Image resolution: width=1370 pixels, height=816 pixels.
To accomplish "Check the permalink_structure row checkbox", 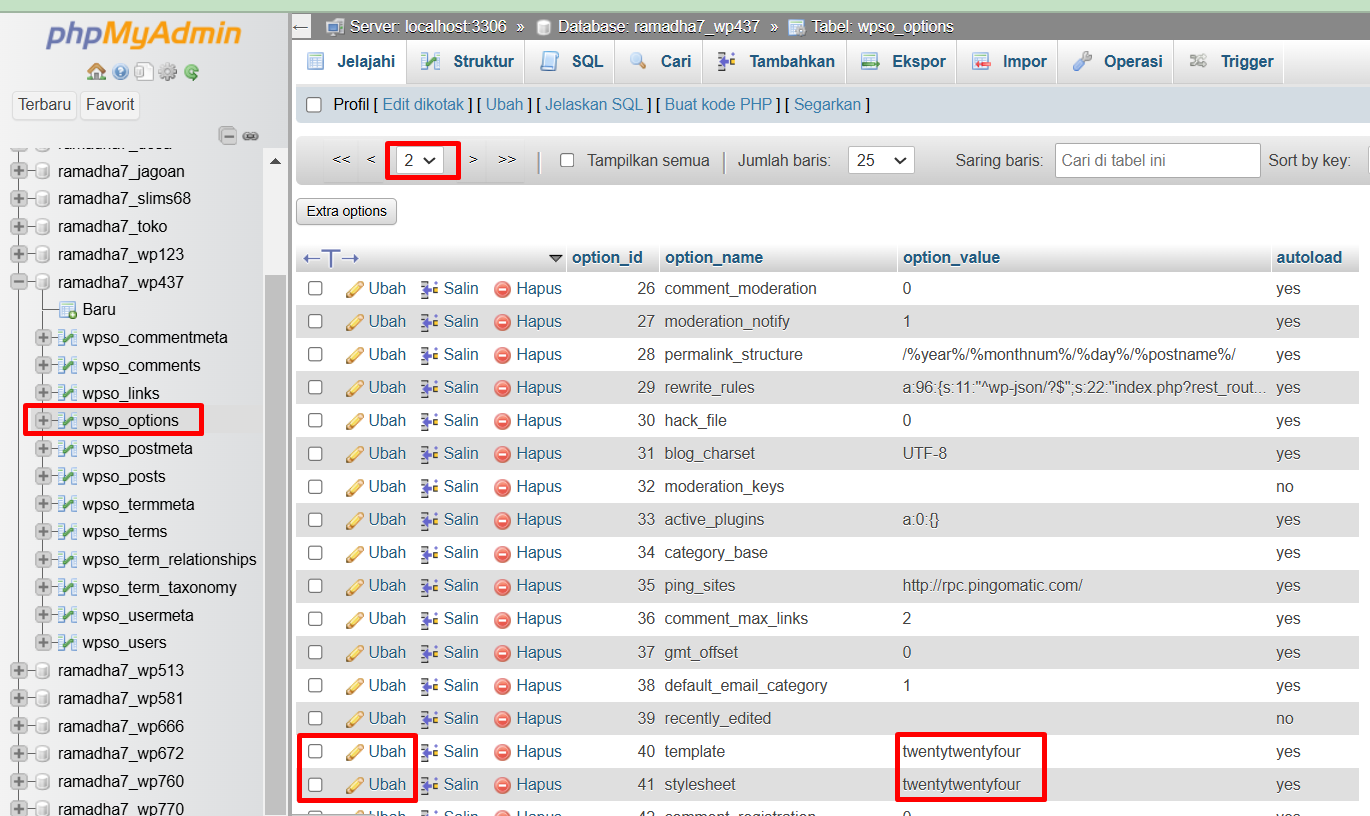I will coord(315,354).
